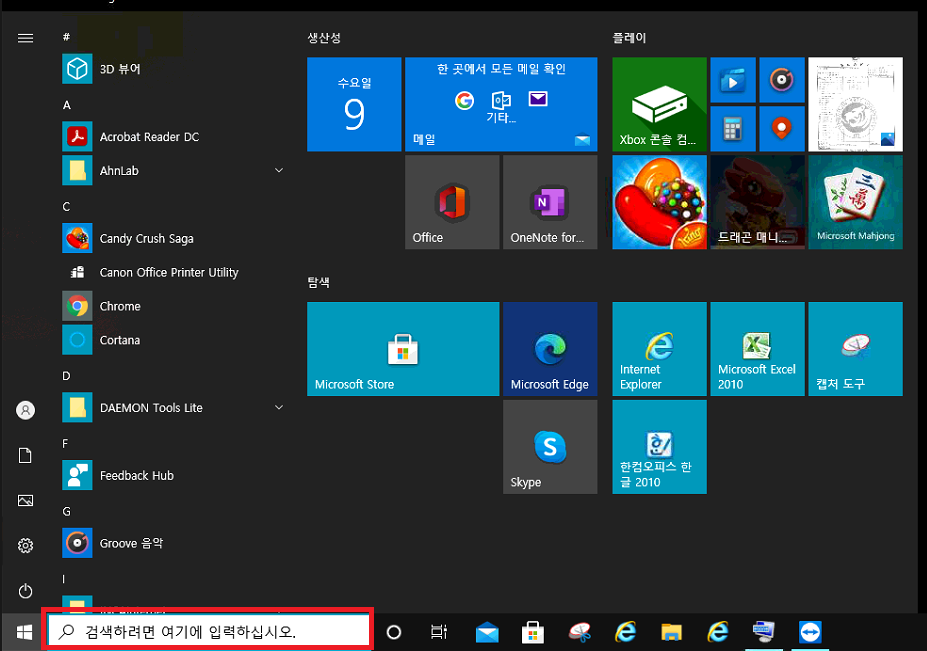
Task: Open the 캡처 도구 tile
Action: 855,349
